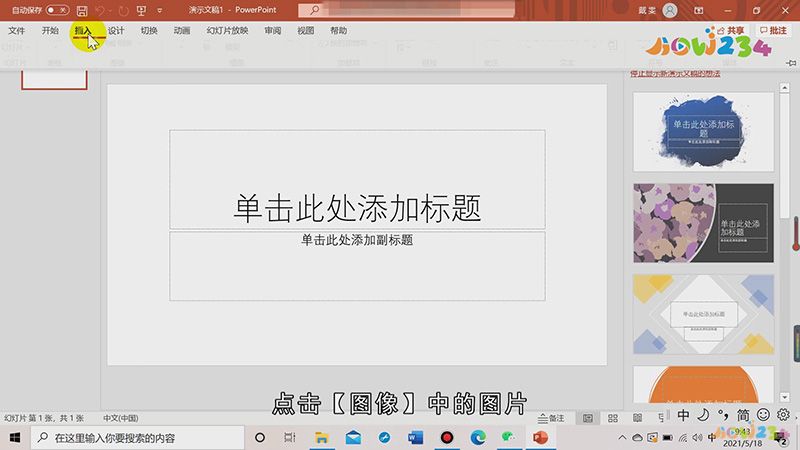800x450 pixels.
Task: Click the PowerPoint taskbar icon
Action: (540, 437)
